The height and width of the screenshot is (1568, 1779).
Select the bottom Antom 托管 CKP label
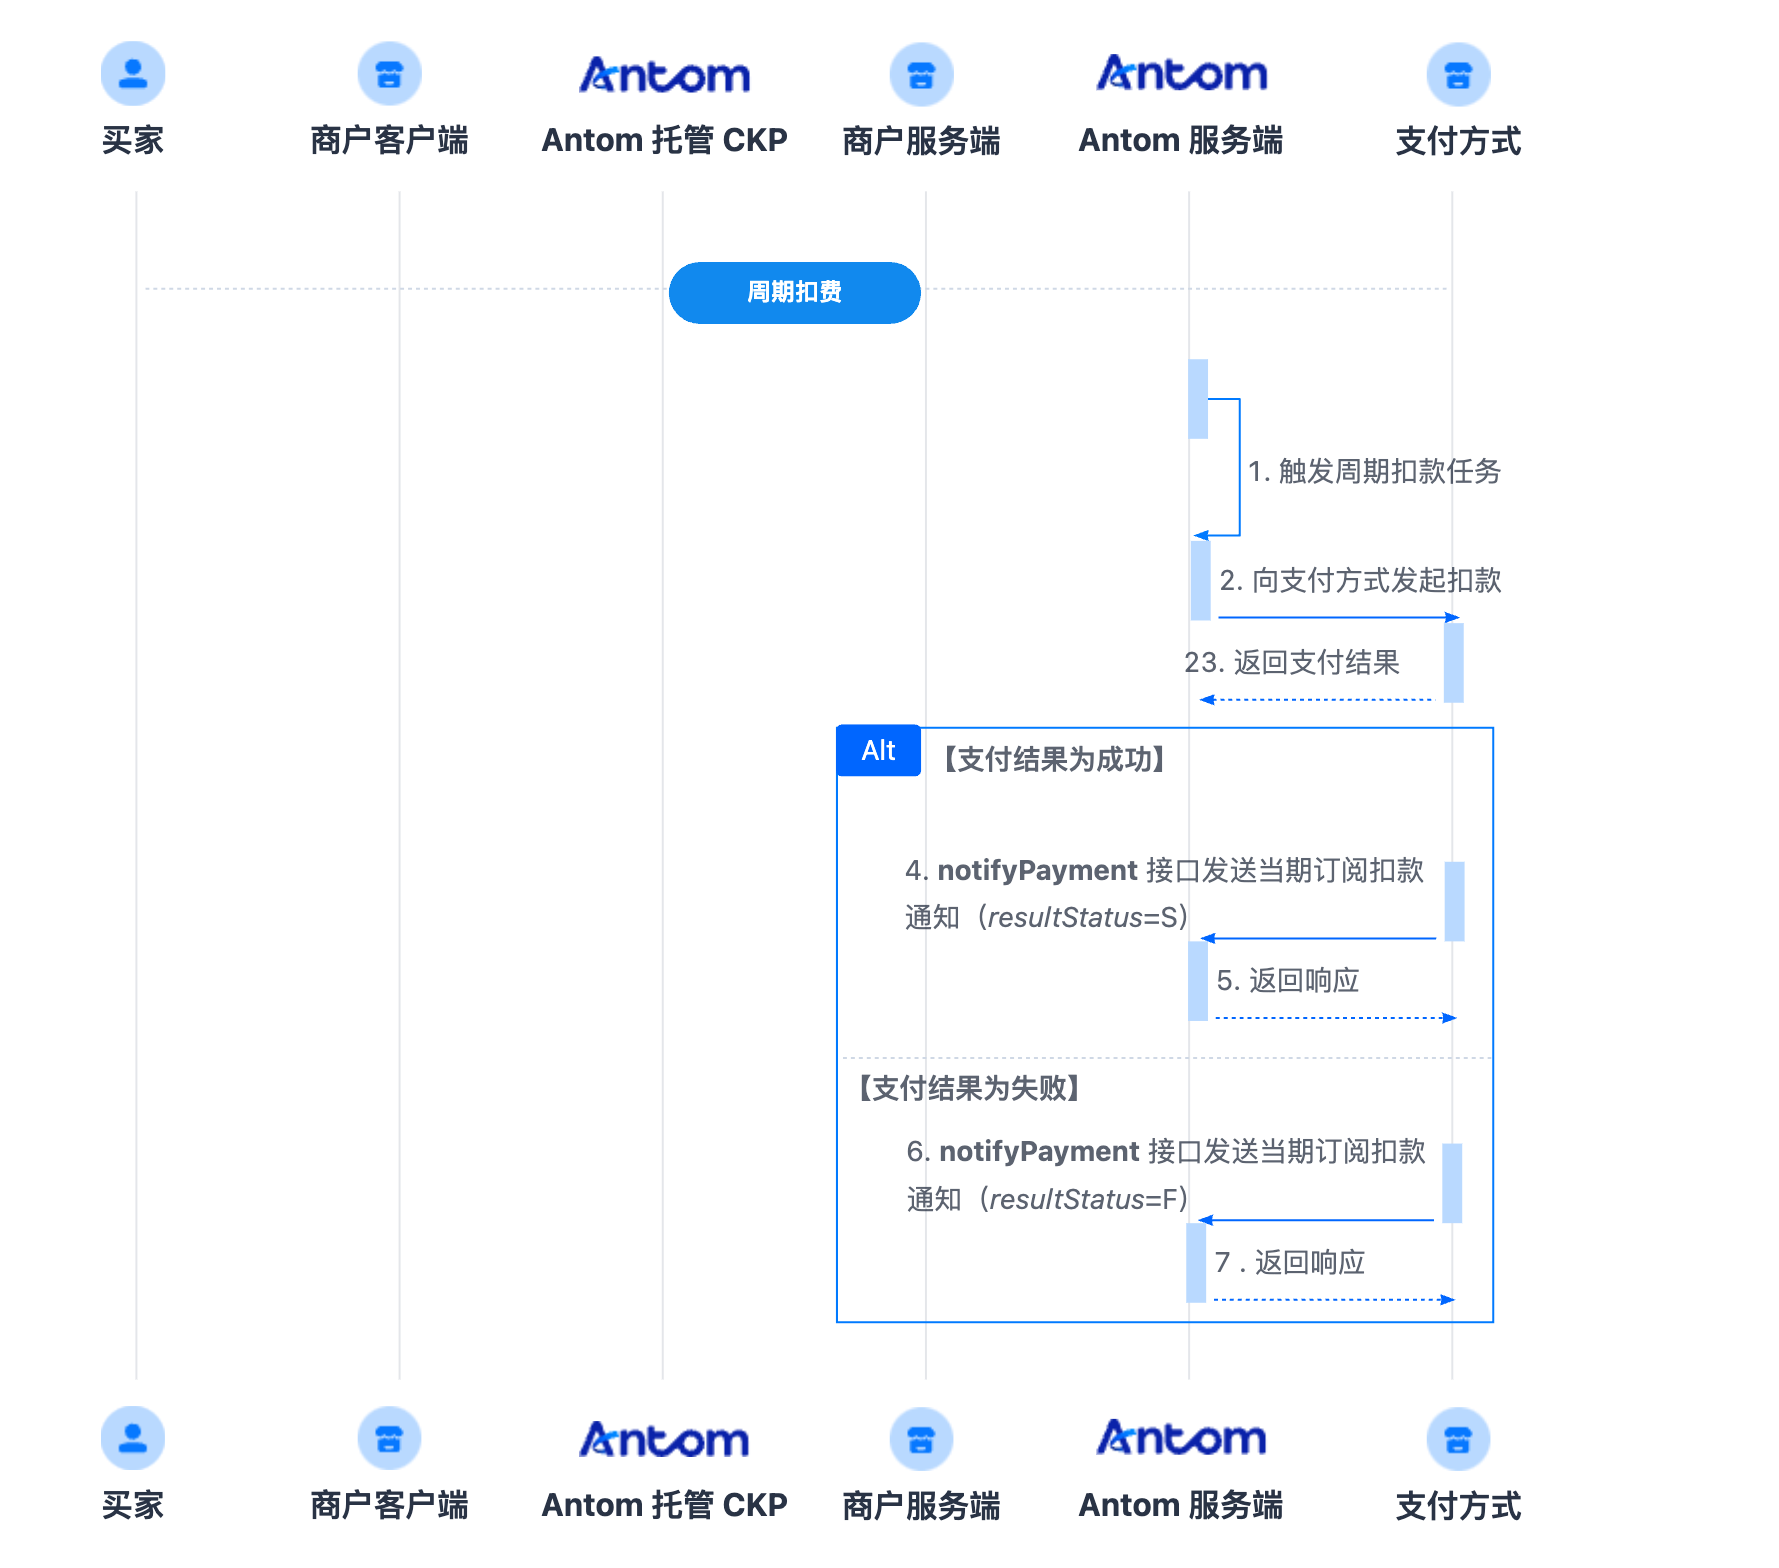(665, 1505)
